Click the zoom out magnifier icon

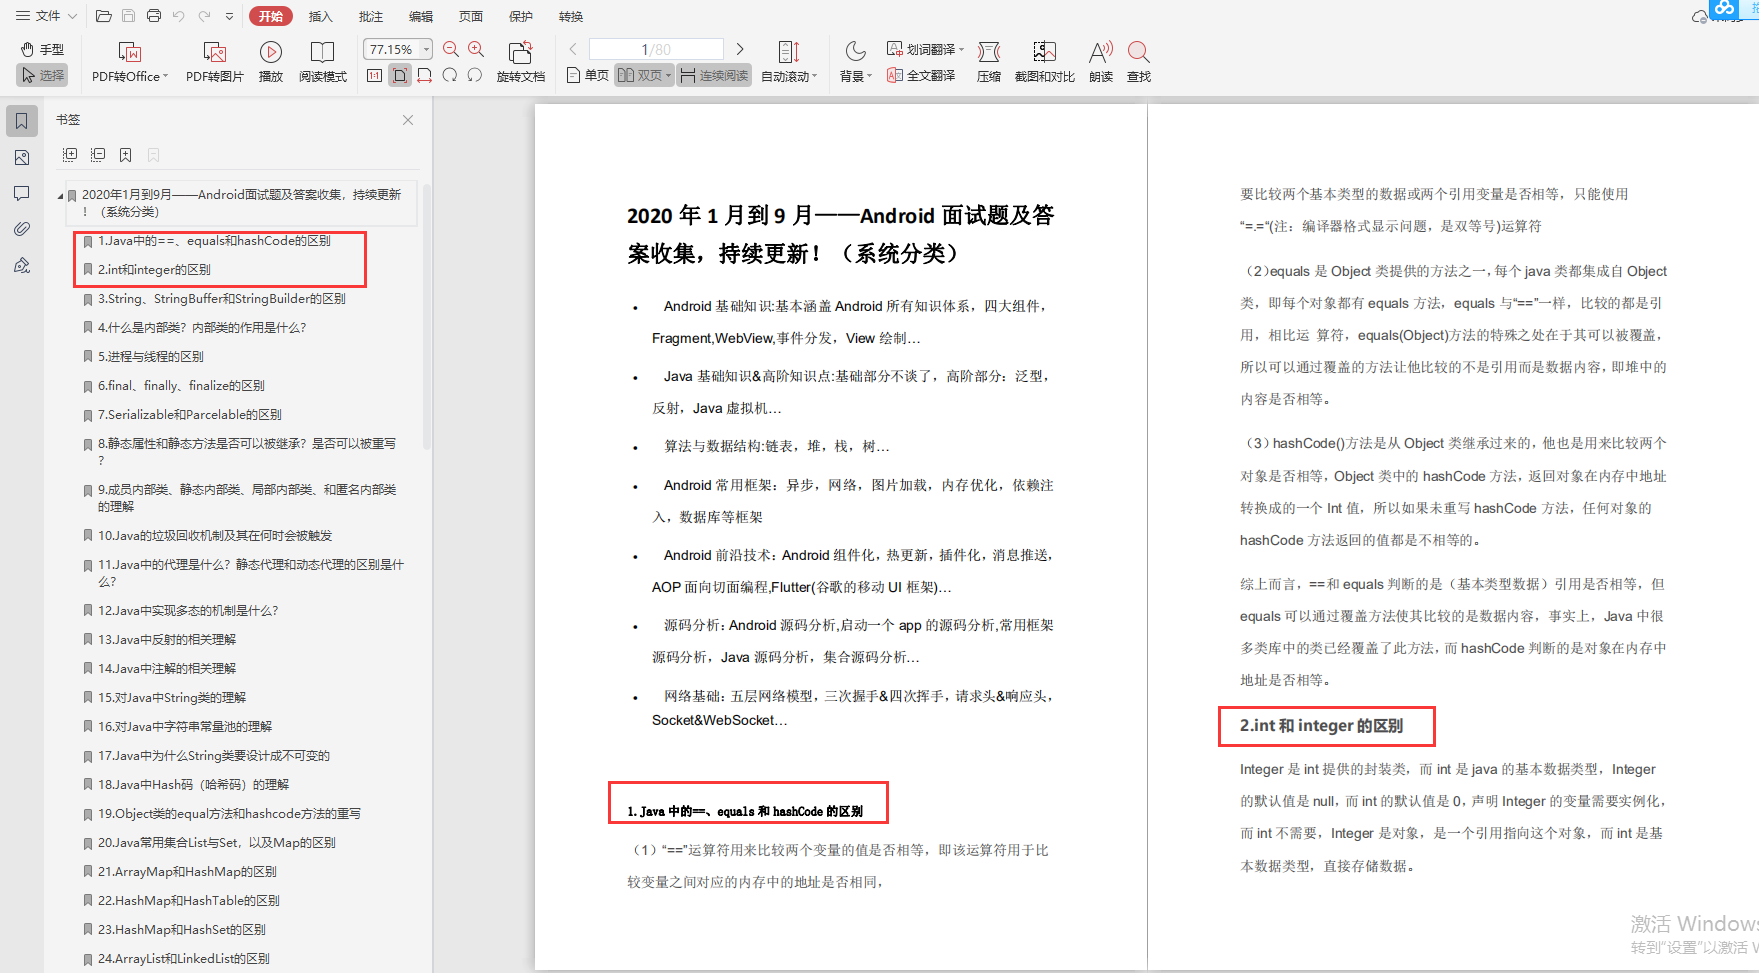(x=451, y=49)
